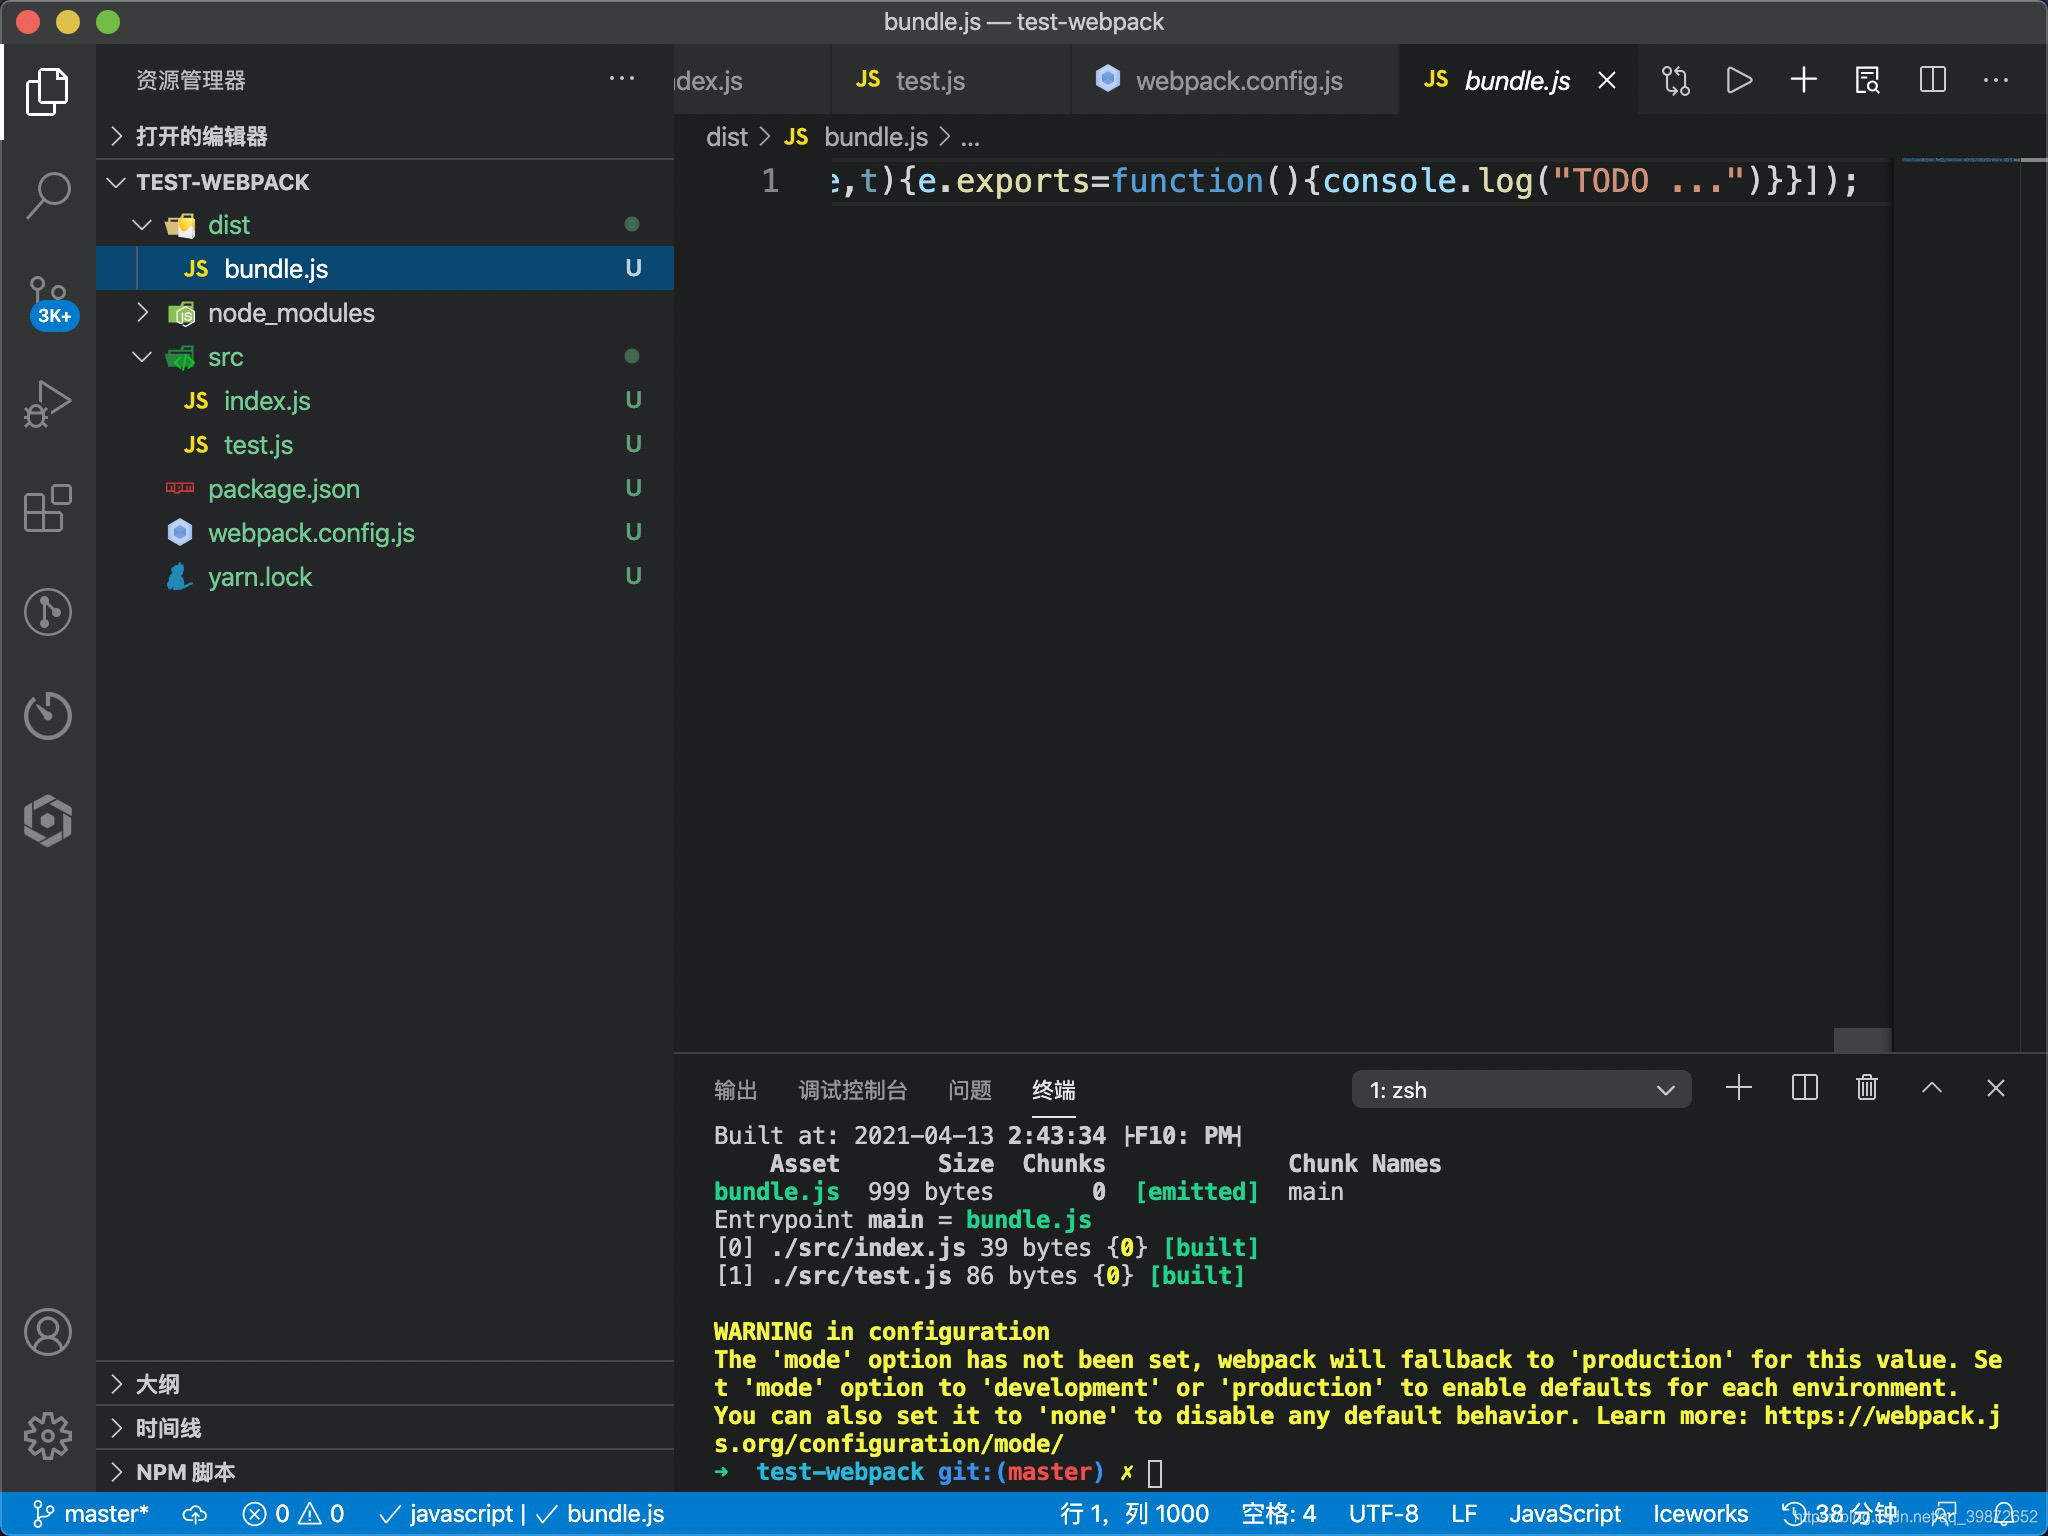This screenshot has height=1536, width=2048.
Task: Select bundle.js in the file tree
Action: tap(385, 268)
